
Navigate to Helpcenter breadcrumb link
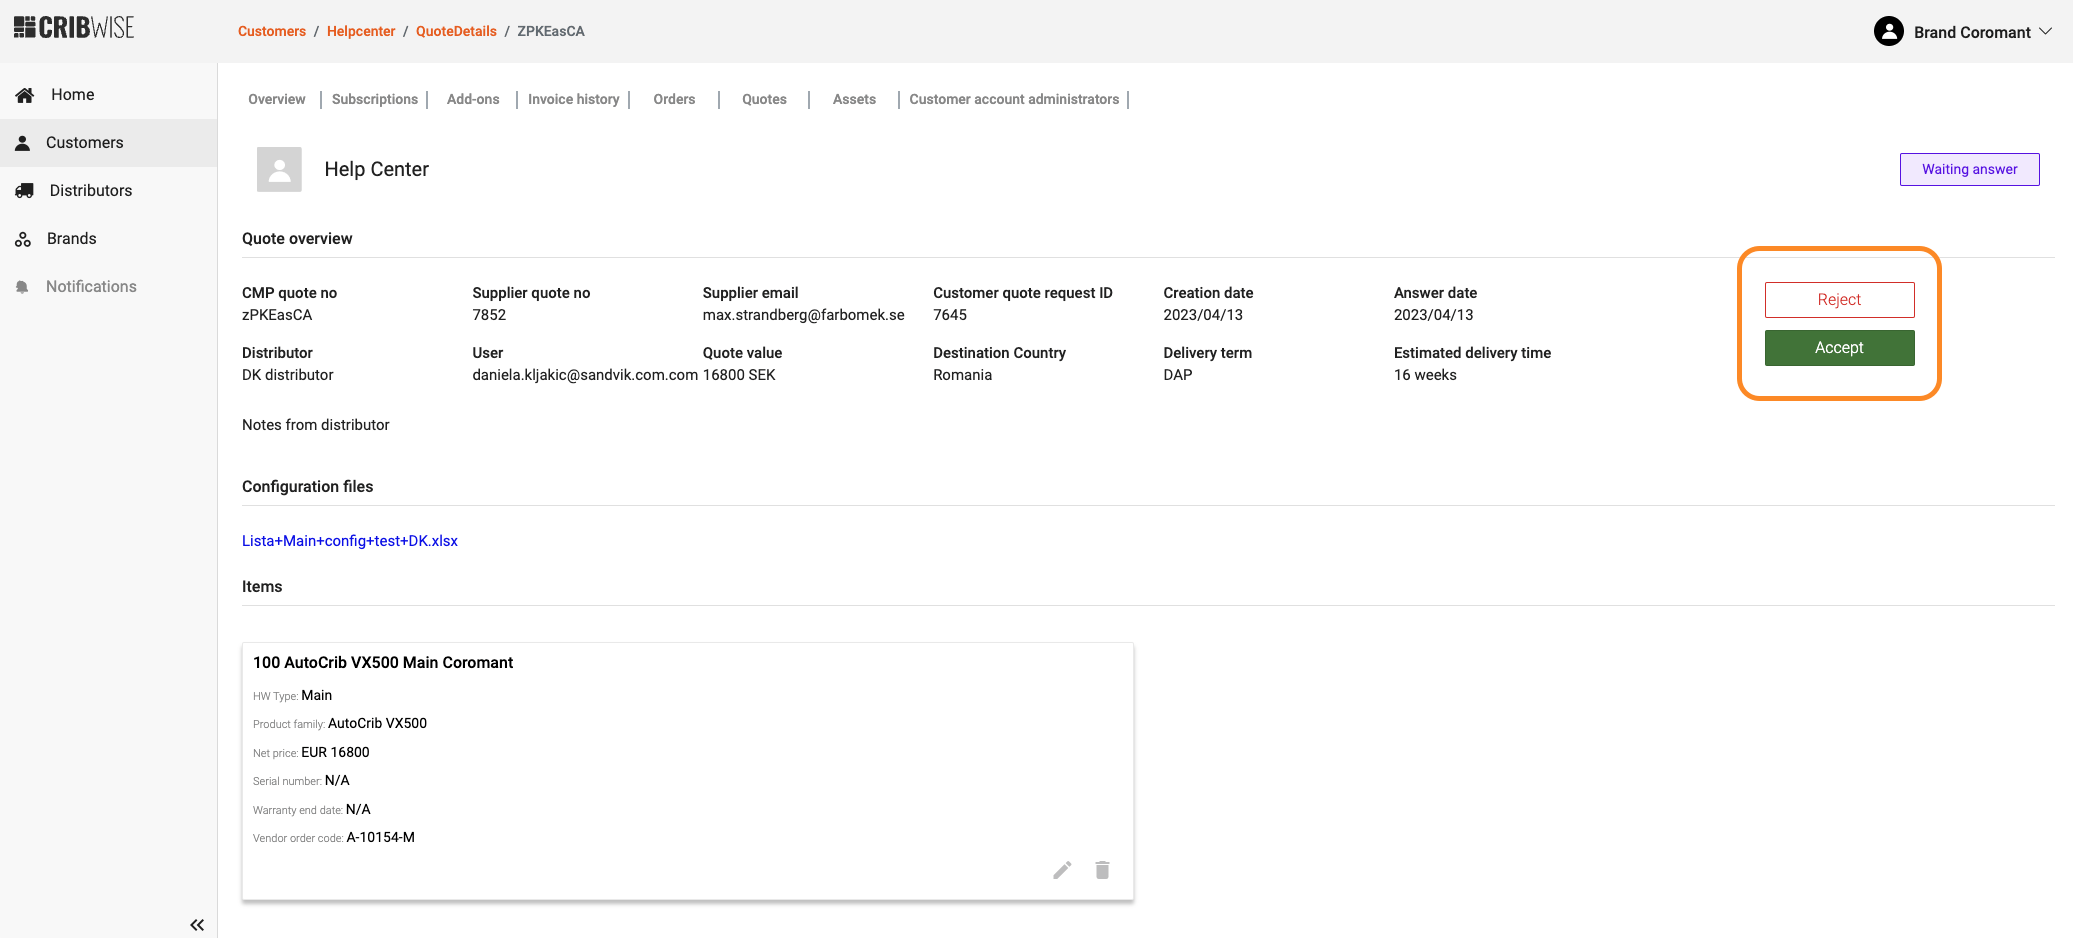coord(361,32)
